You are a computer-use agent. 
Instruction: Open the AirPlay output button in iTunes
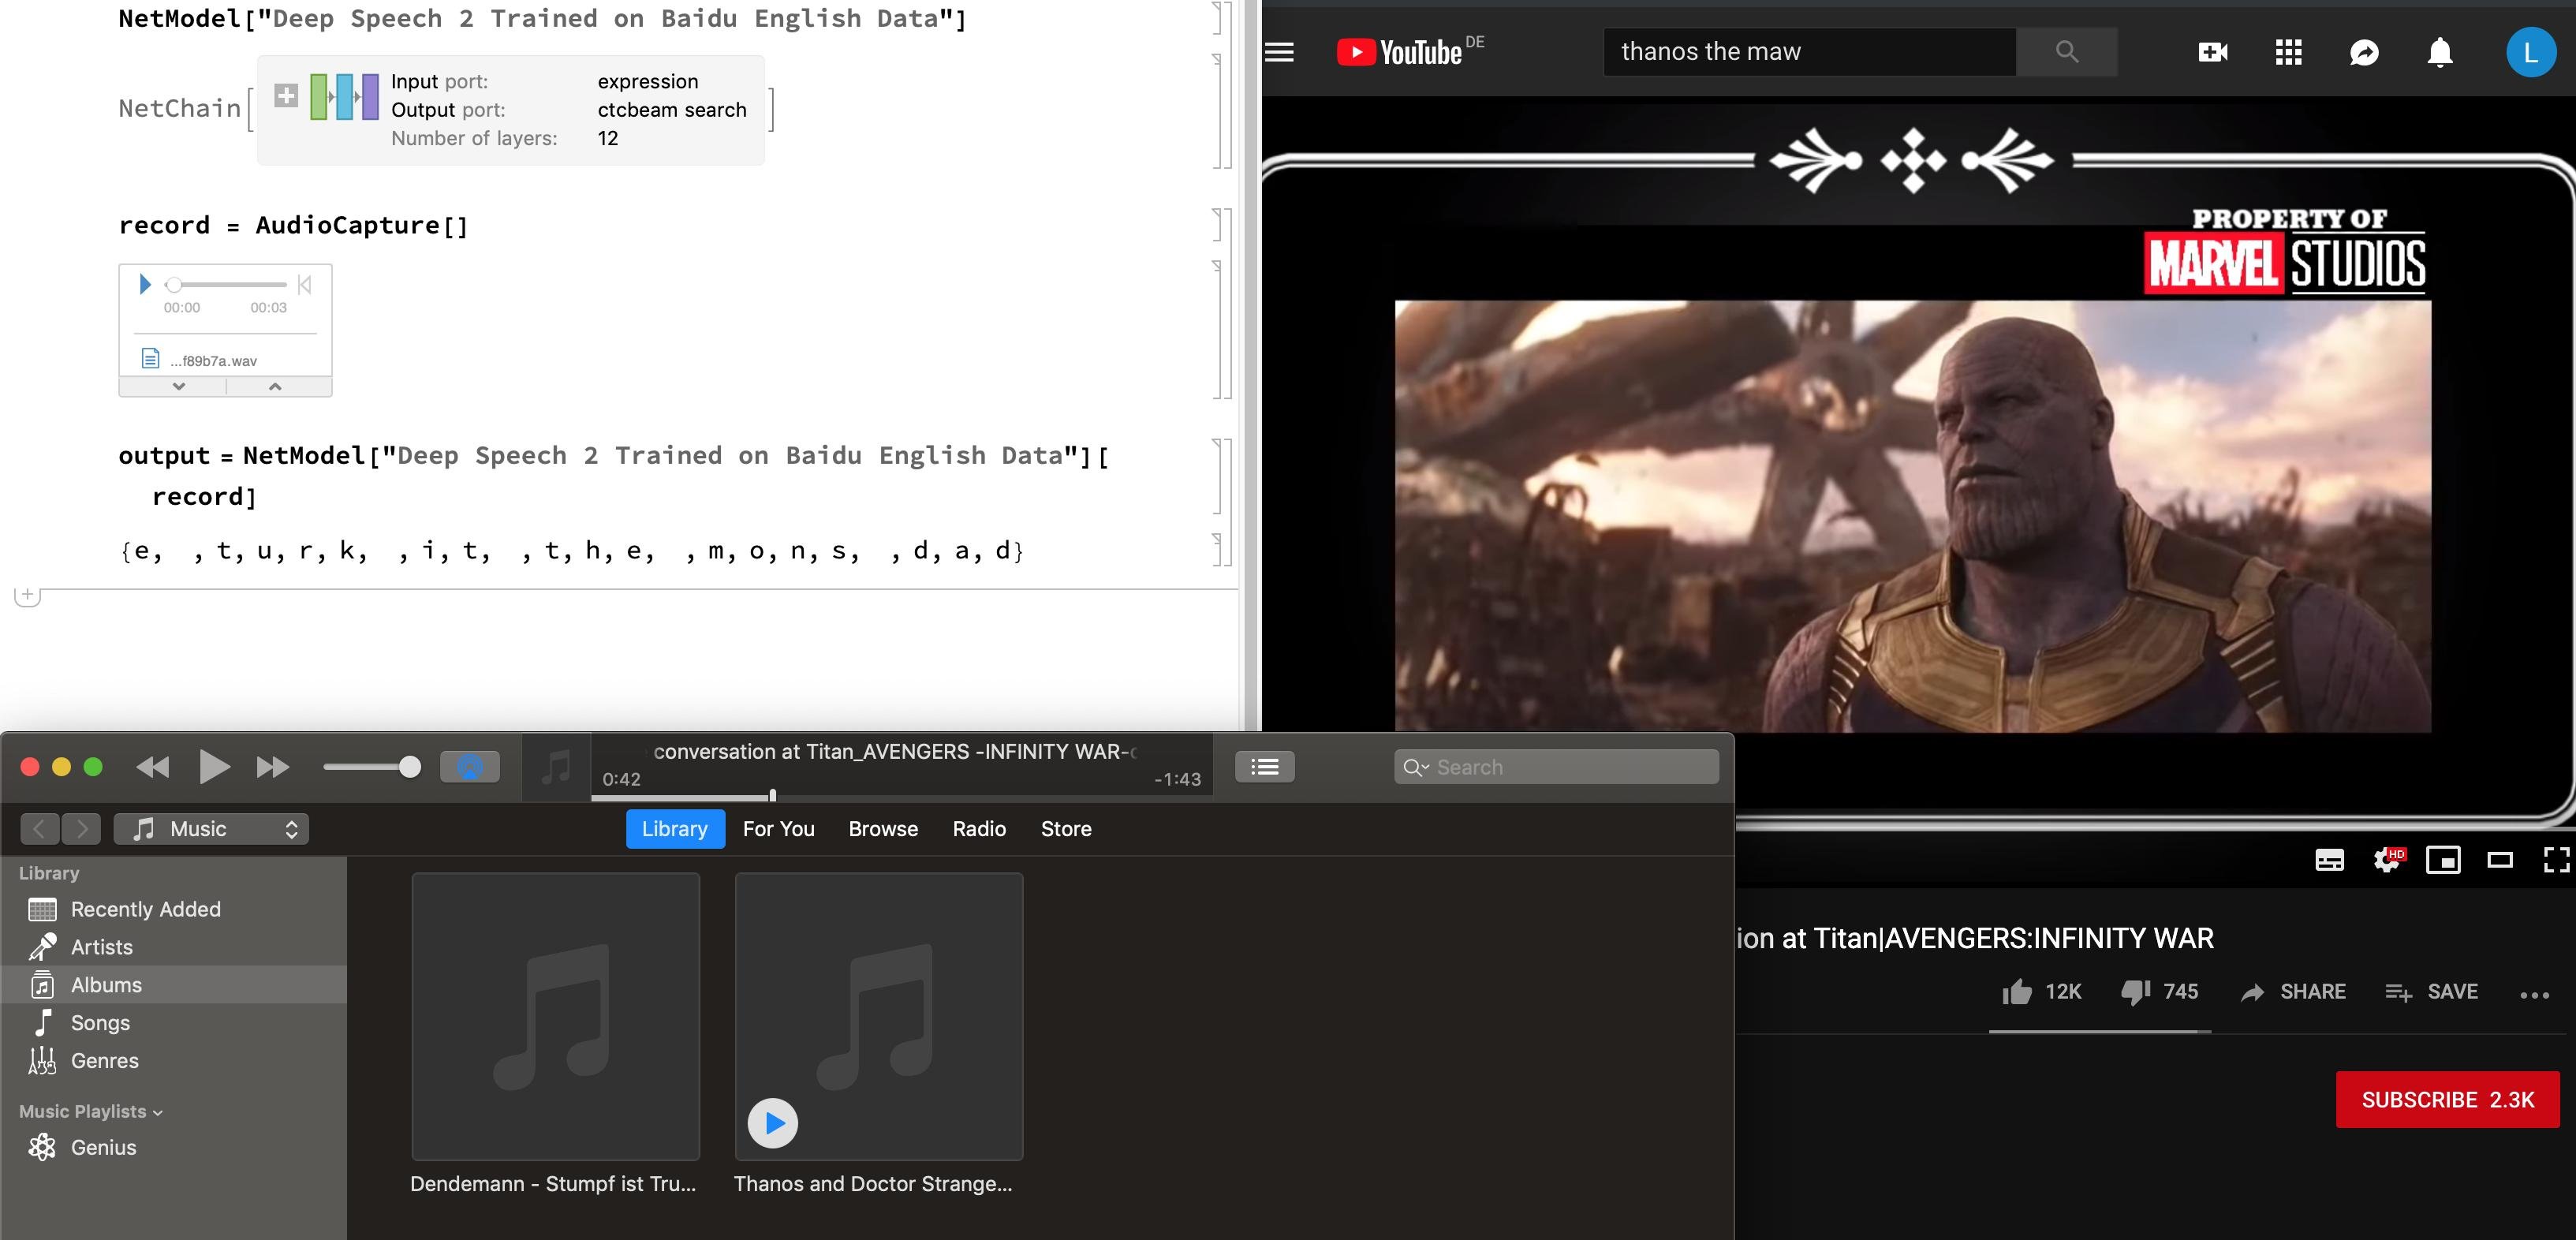pyautogui.click(x=470, y=767)
